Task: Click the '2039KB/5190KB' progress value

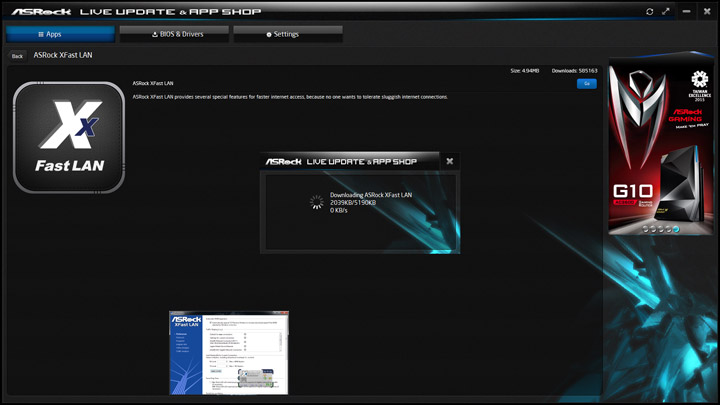Action: [x=353, y=202]
